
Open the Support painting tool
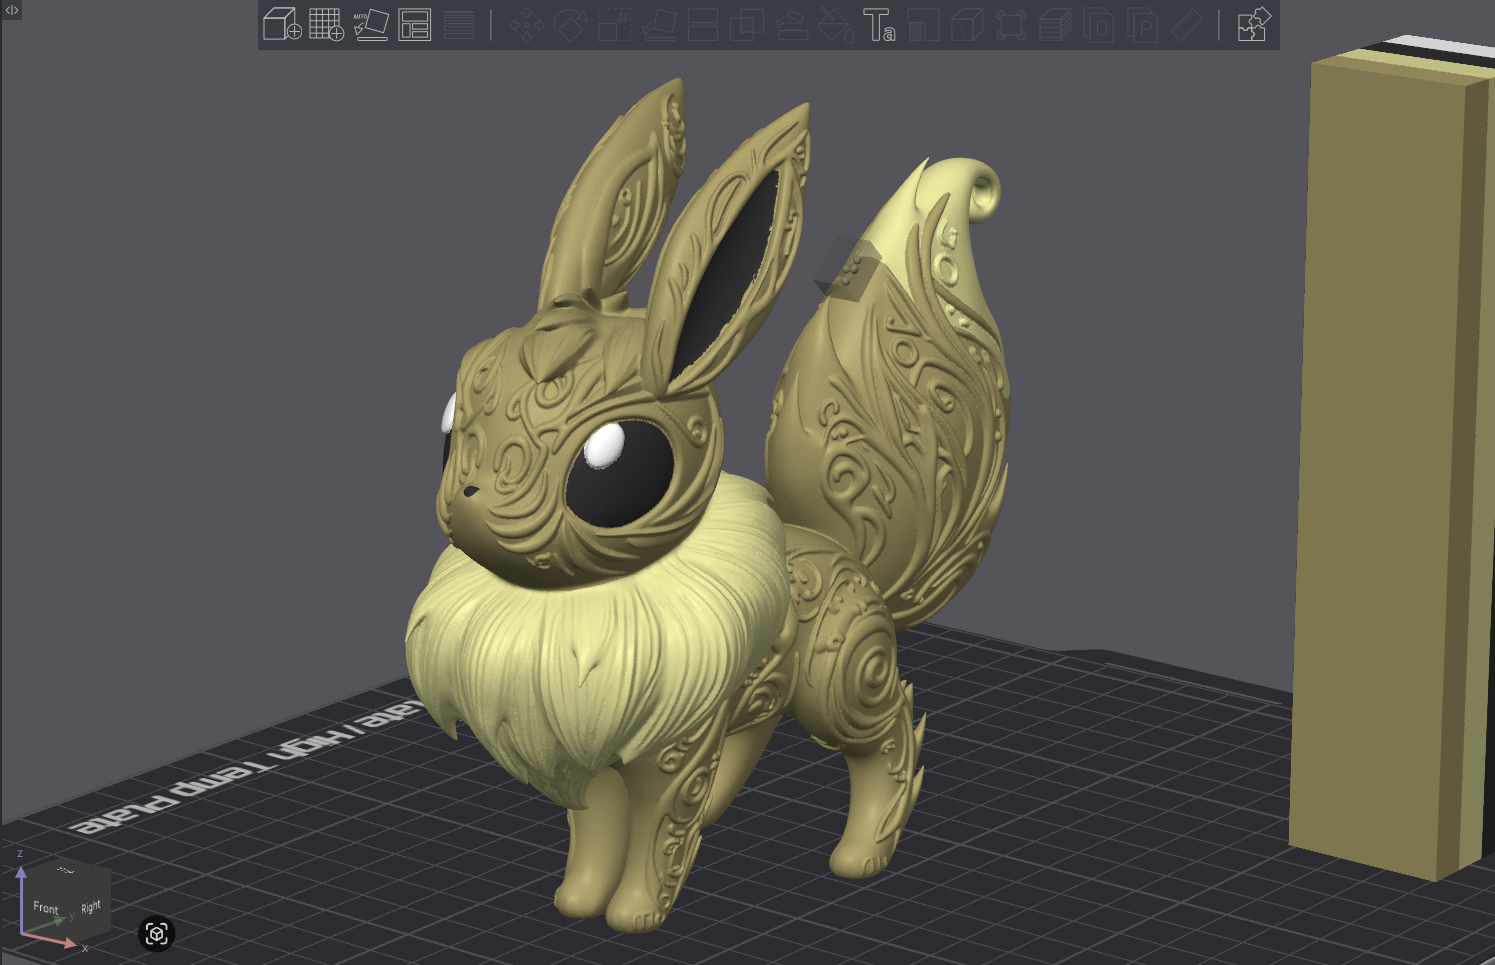[x=791, y=24]
